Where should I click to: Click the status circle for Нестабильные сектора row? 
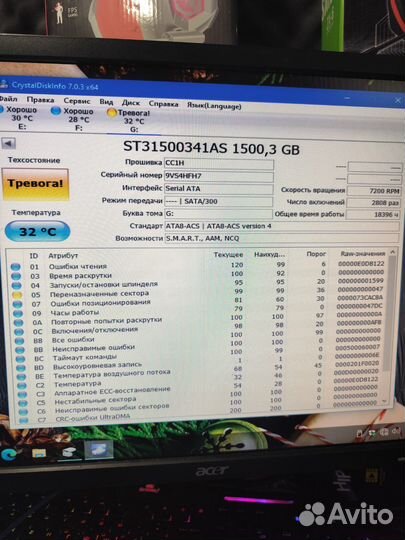(x=23, y=403)
